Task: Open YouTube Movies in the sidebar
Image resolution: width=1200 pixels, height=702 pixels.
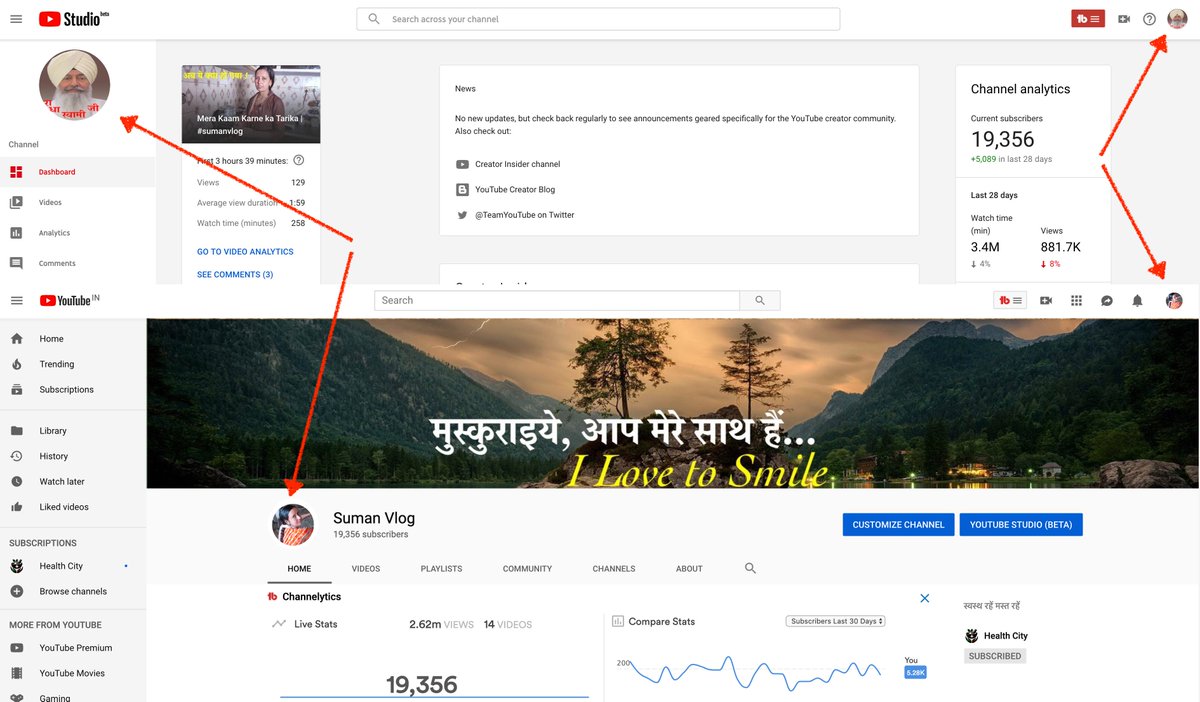Action: tap(73, 673)
